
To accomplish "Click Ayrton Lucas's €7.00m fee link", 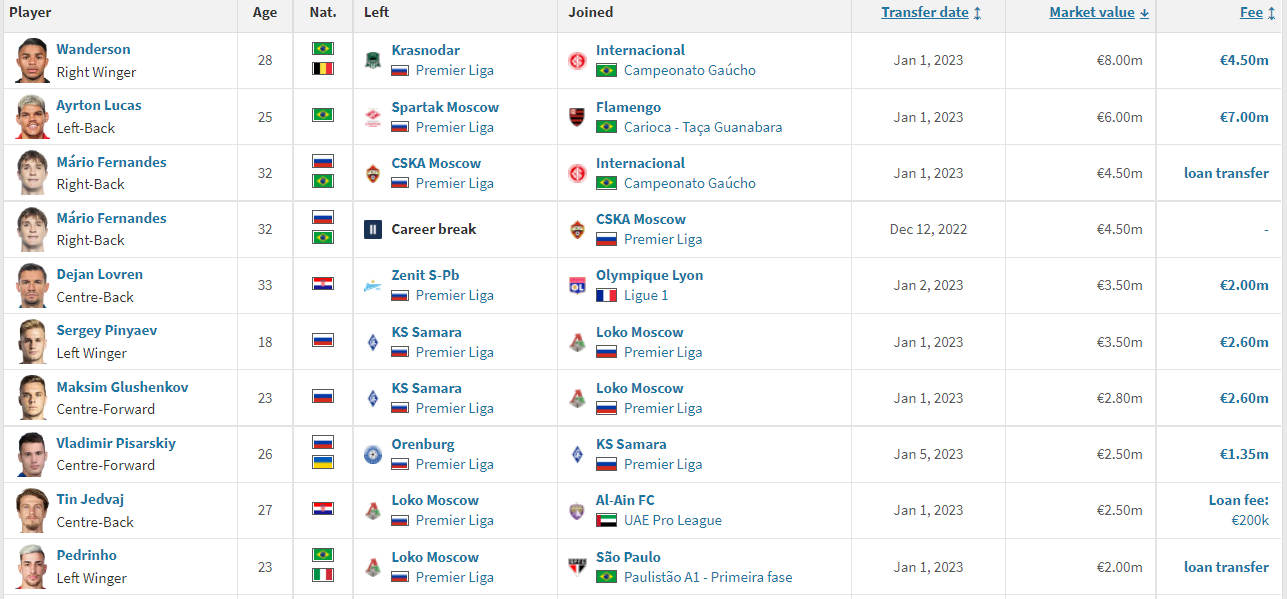I will click(1244, 117).
